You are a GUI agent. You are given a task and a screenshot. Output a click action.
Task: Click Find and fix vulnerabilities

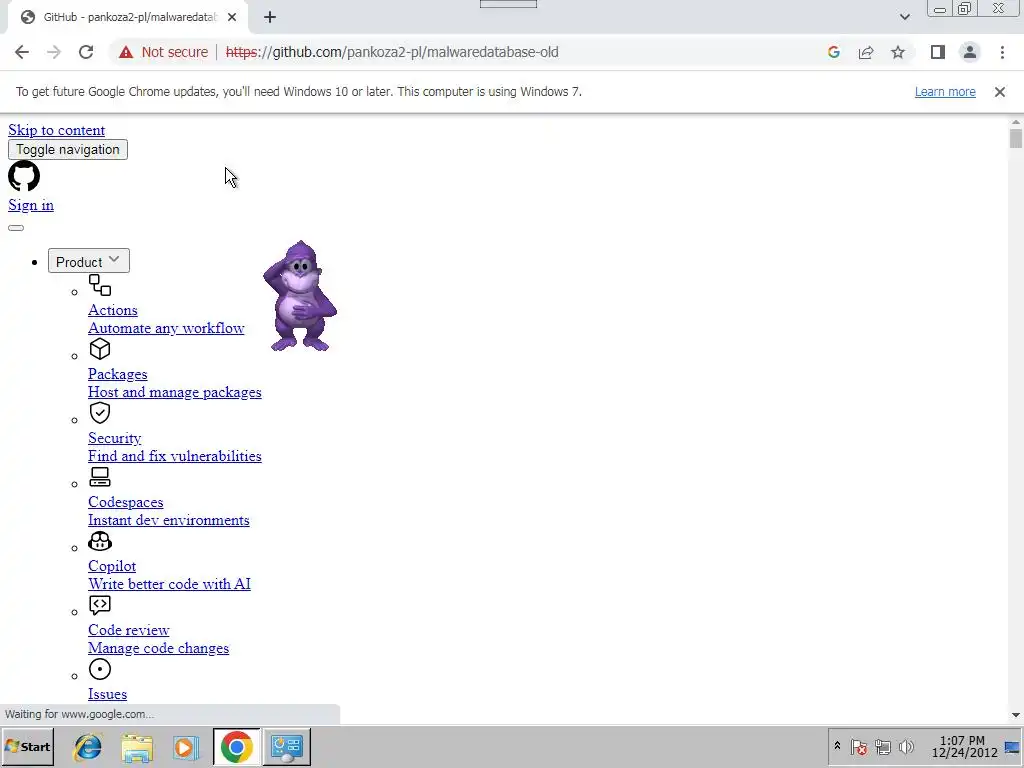click(174, 456)
